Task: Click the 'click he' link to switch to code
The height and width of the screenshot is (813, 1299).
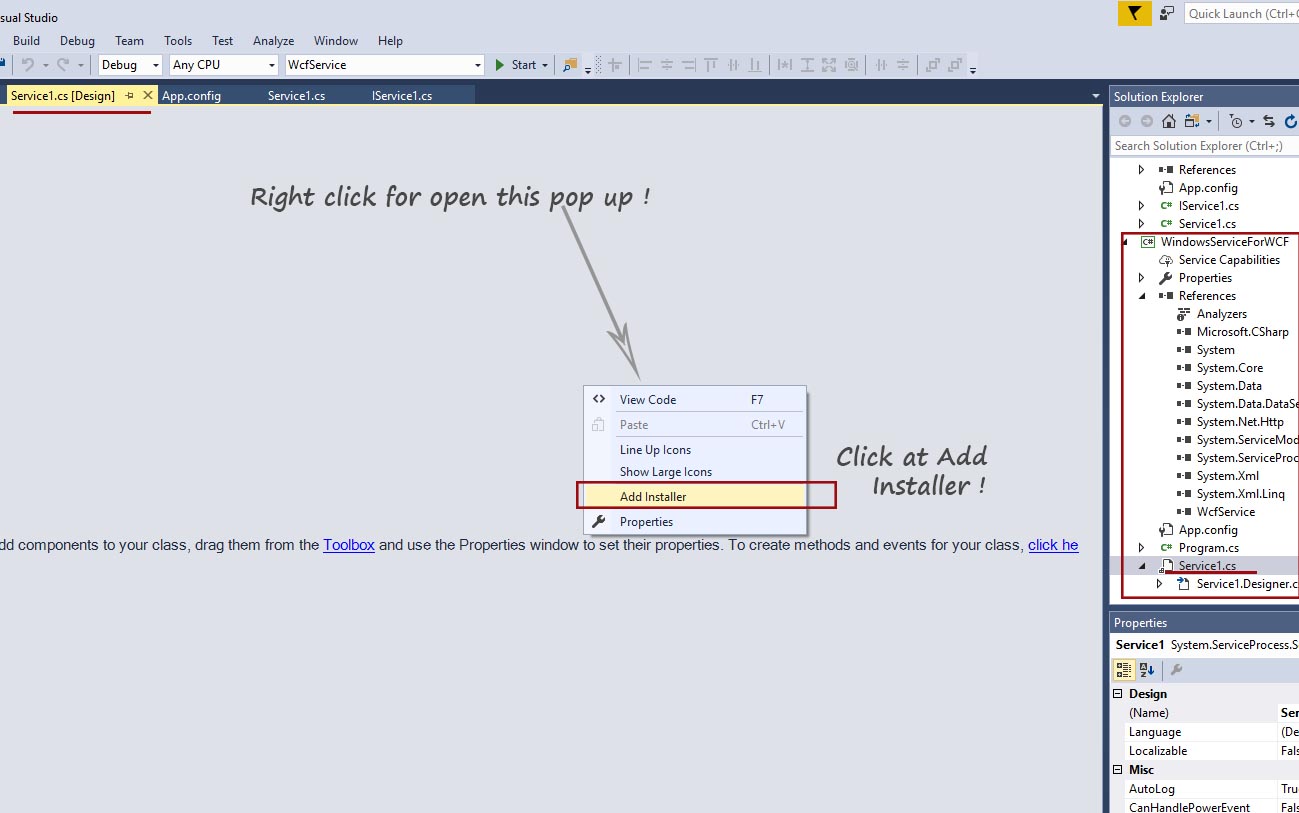Action: (1053, 545)
